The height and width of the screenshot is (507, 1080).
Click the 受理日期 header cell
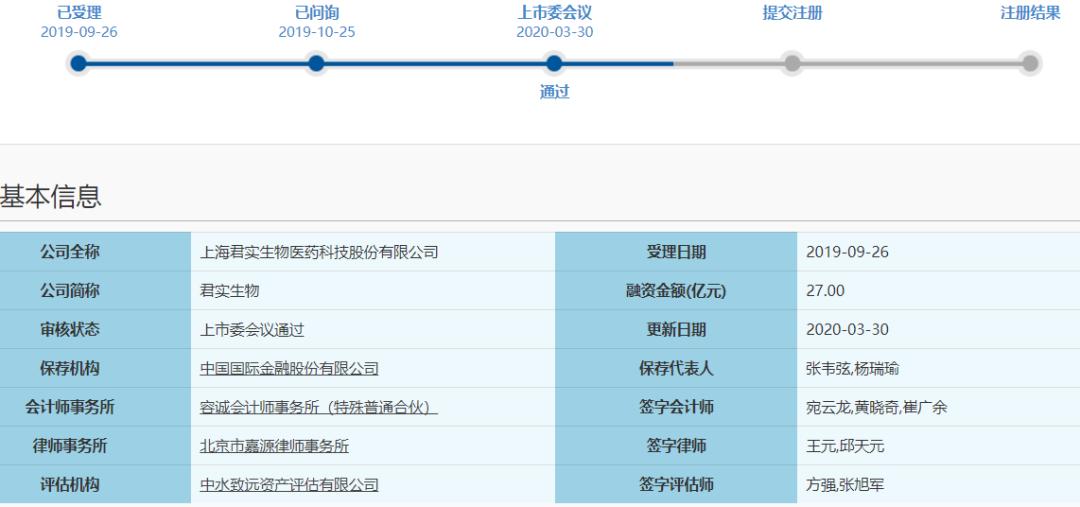pos(676,252)
